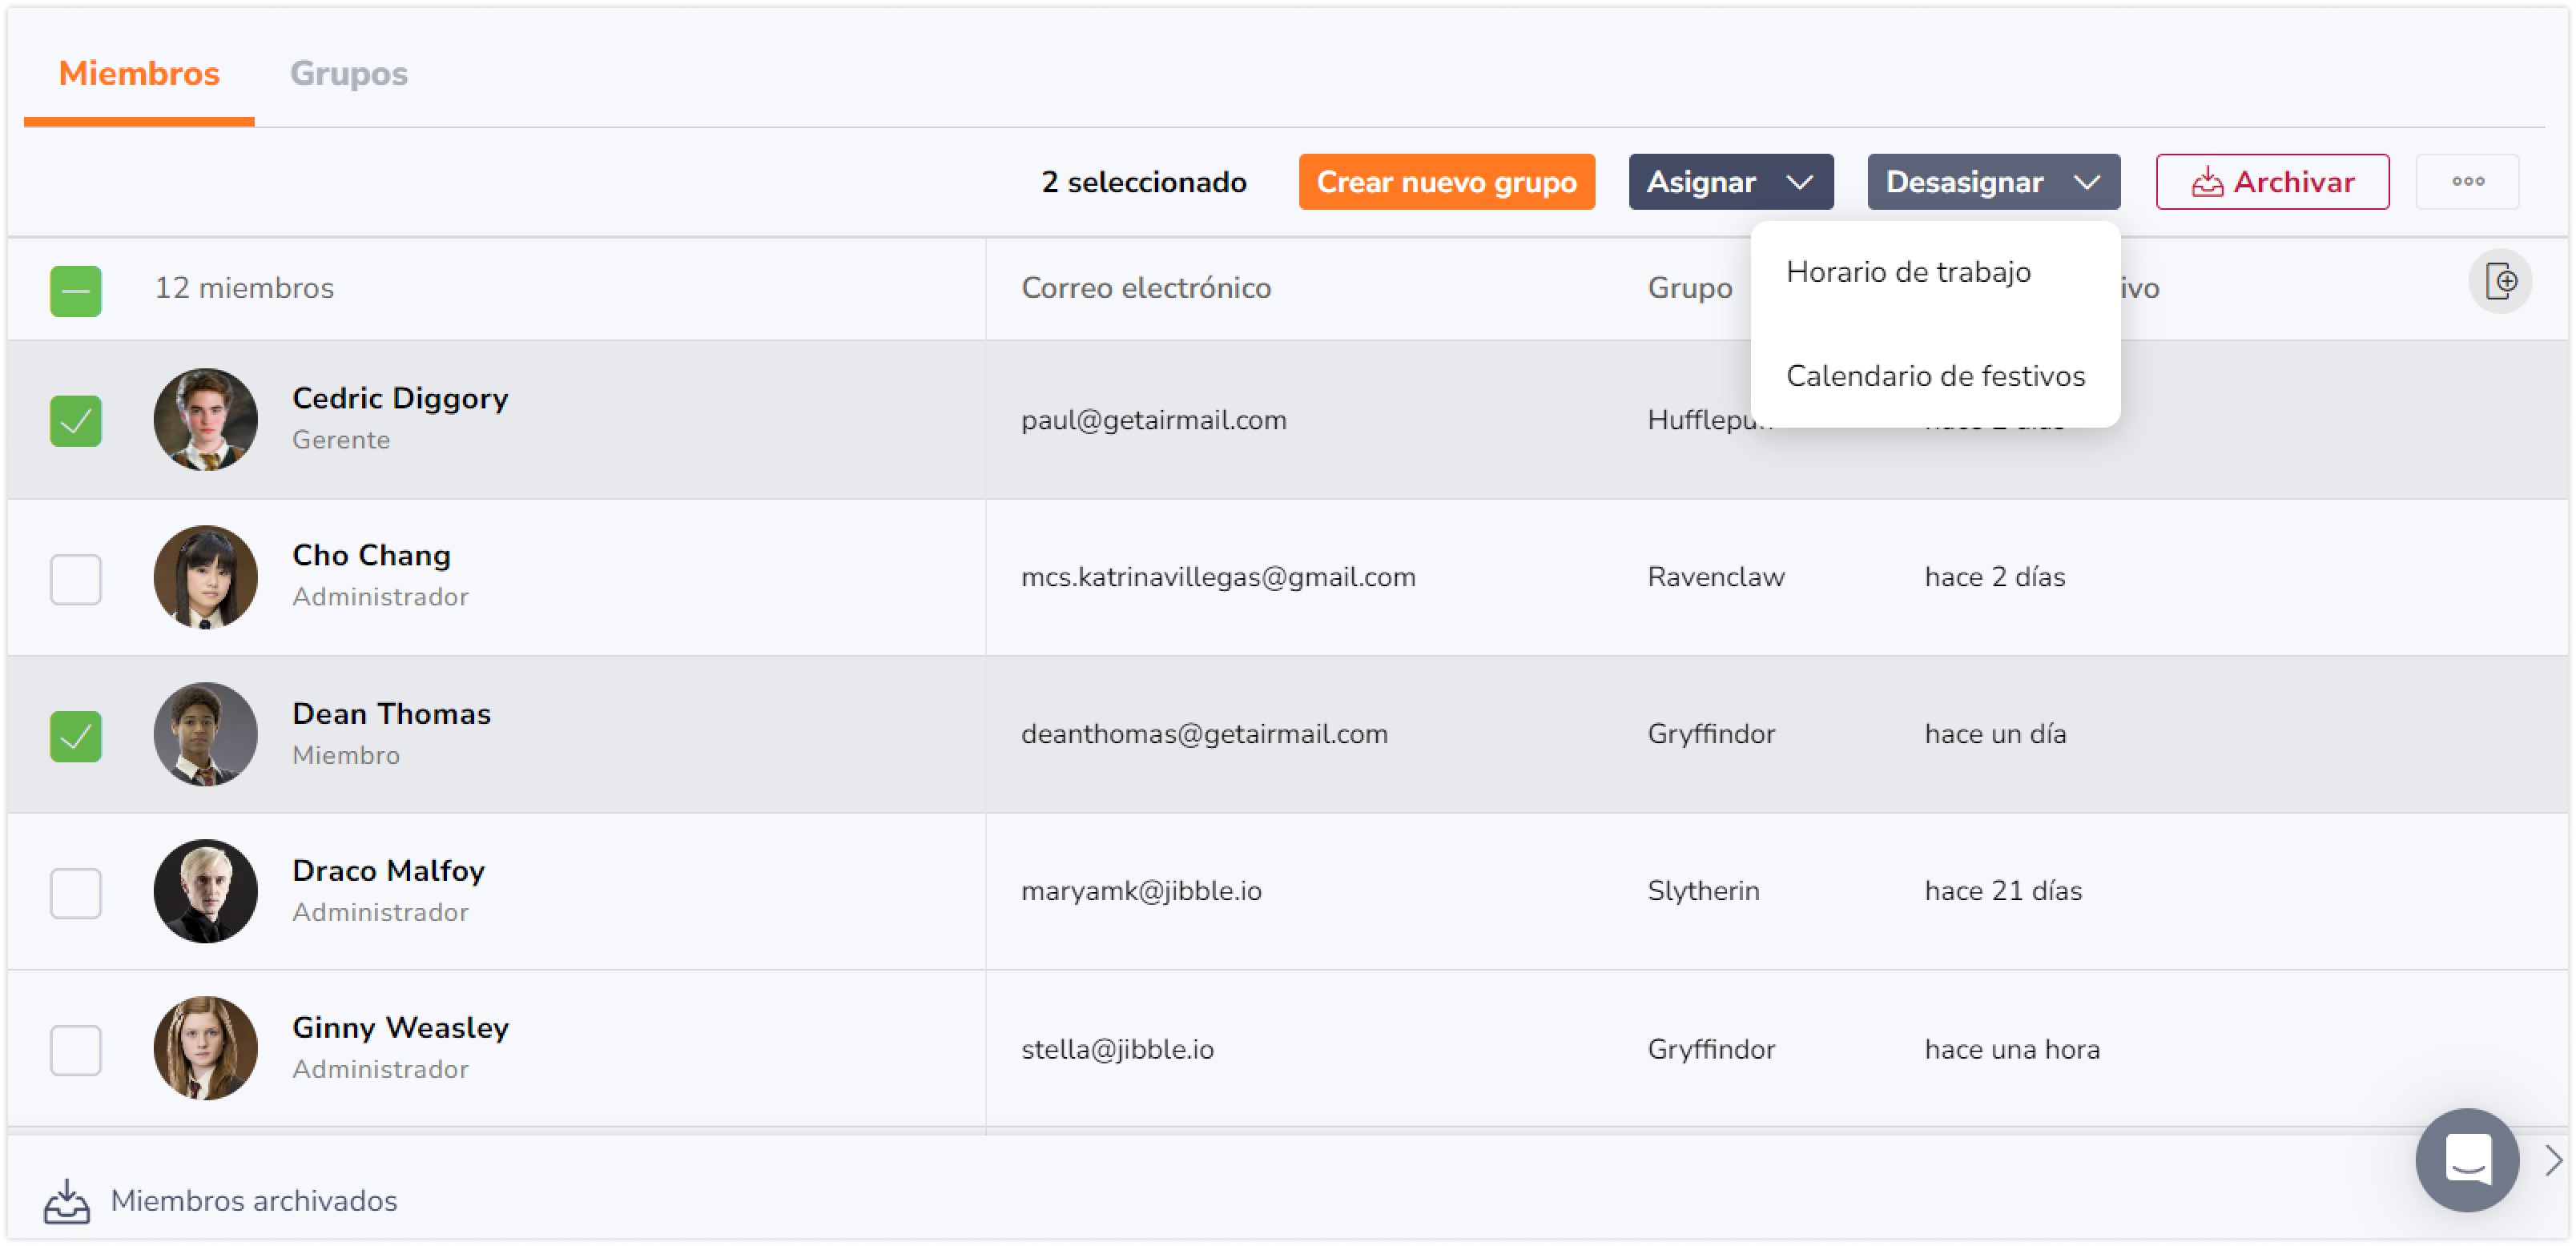Open the Miembros tab
Screen dimensions: 2576x1246
coord(139,73)
